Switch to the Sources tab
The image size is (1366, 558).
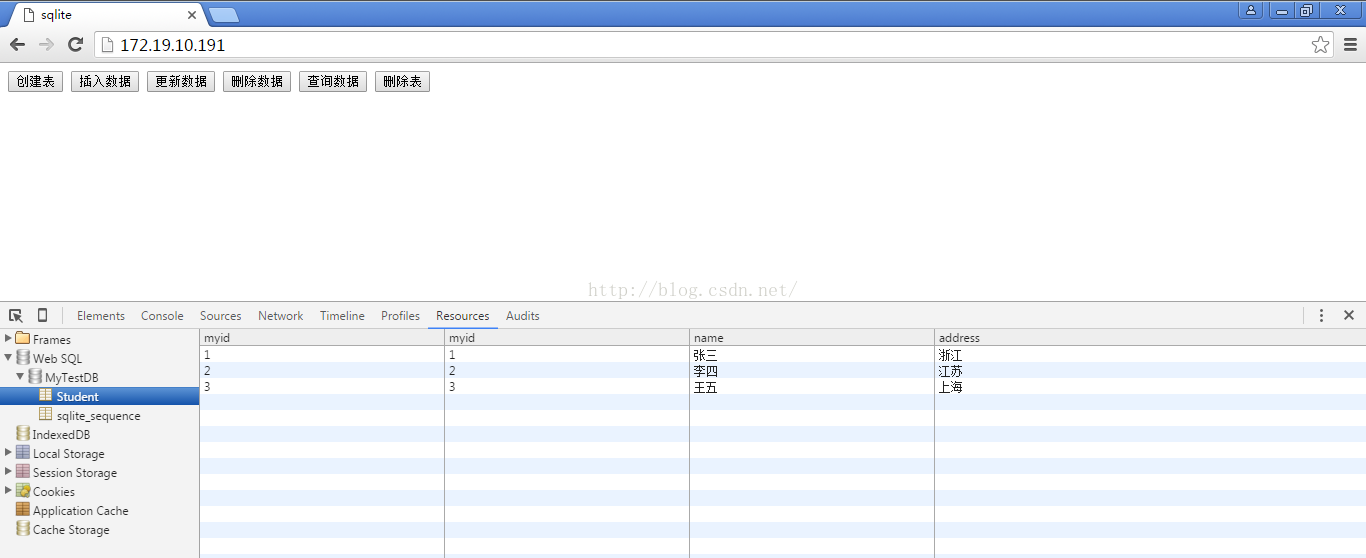coord(221,316)
